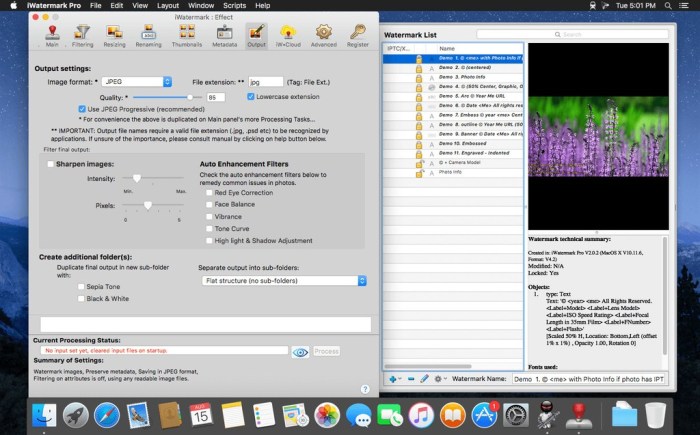700x435 pixels.
Task: Open the Scripts menu in menu bar
Action: click(235, 5)
